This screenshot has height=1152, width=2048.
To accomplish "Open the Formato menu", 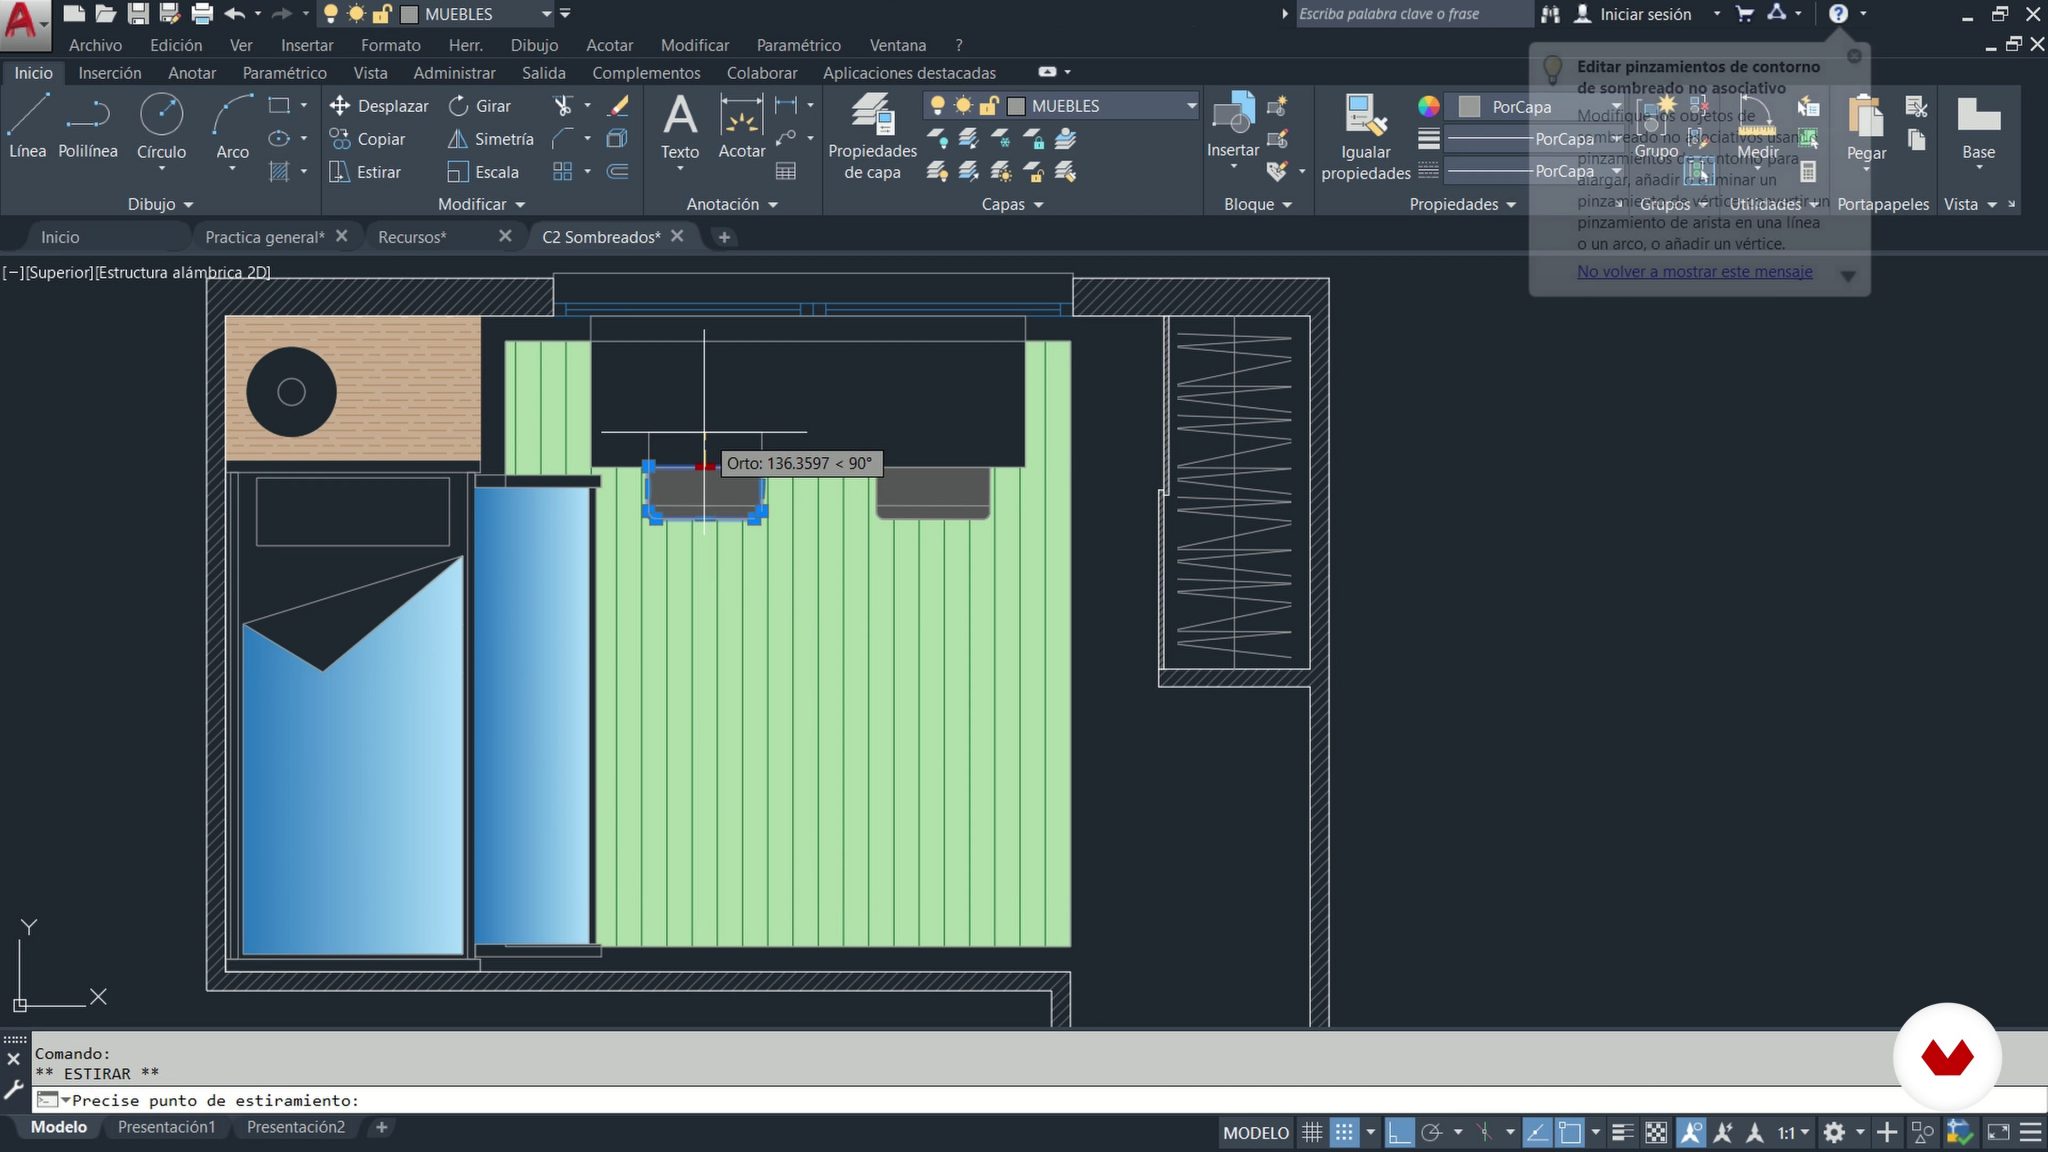I will click(390, 45).
